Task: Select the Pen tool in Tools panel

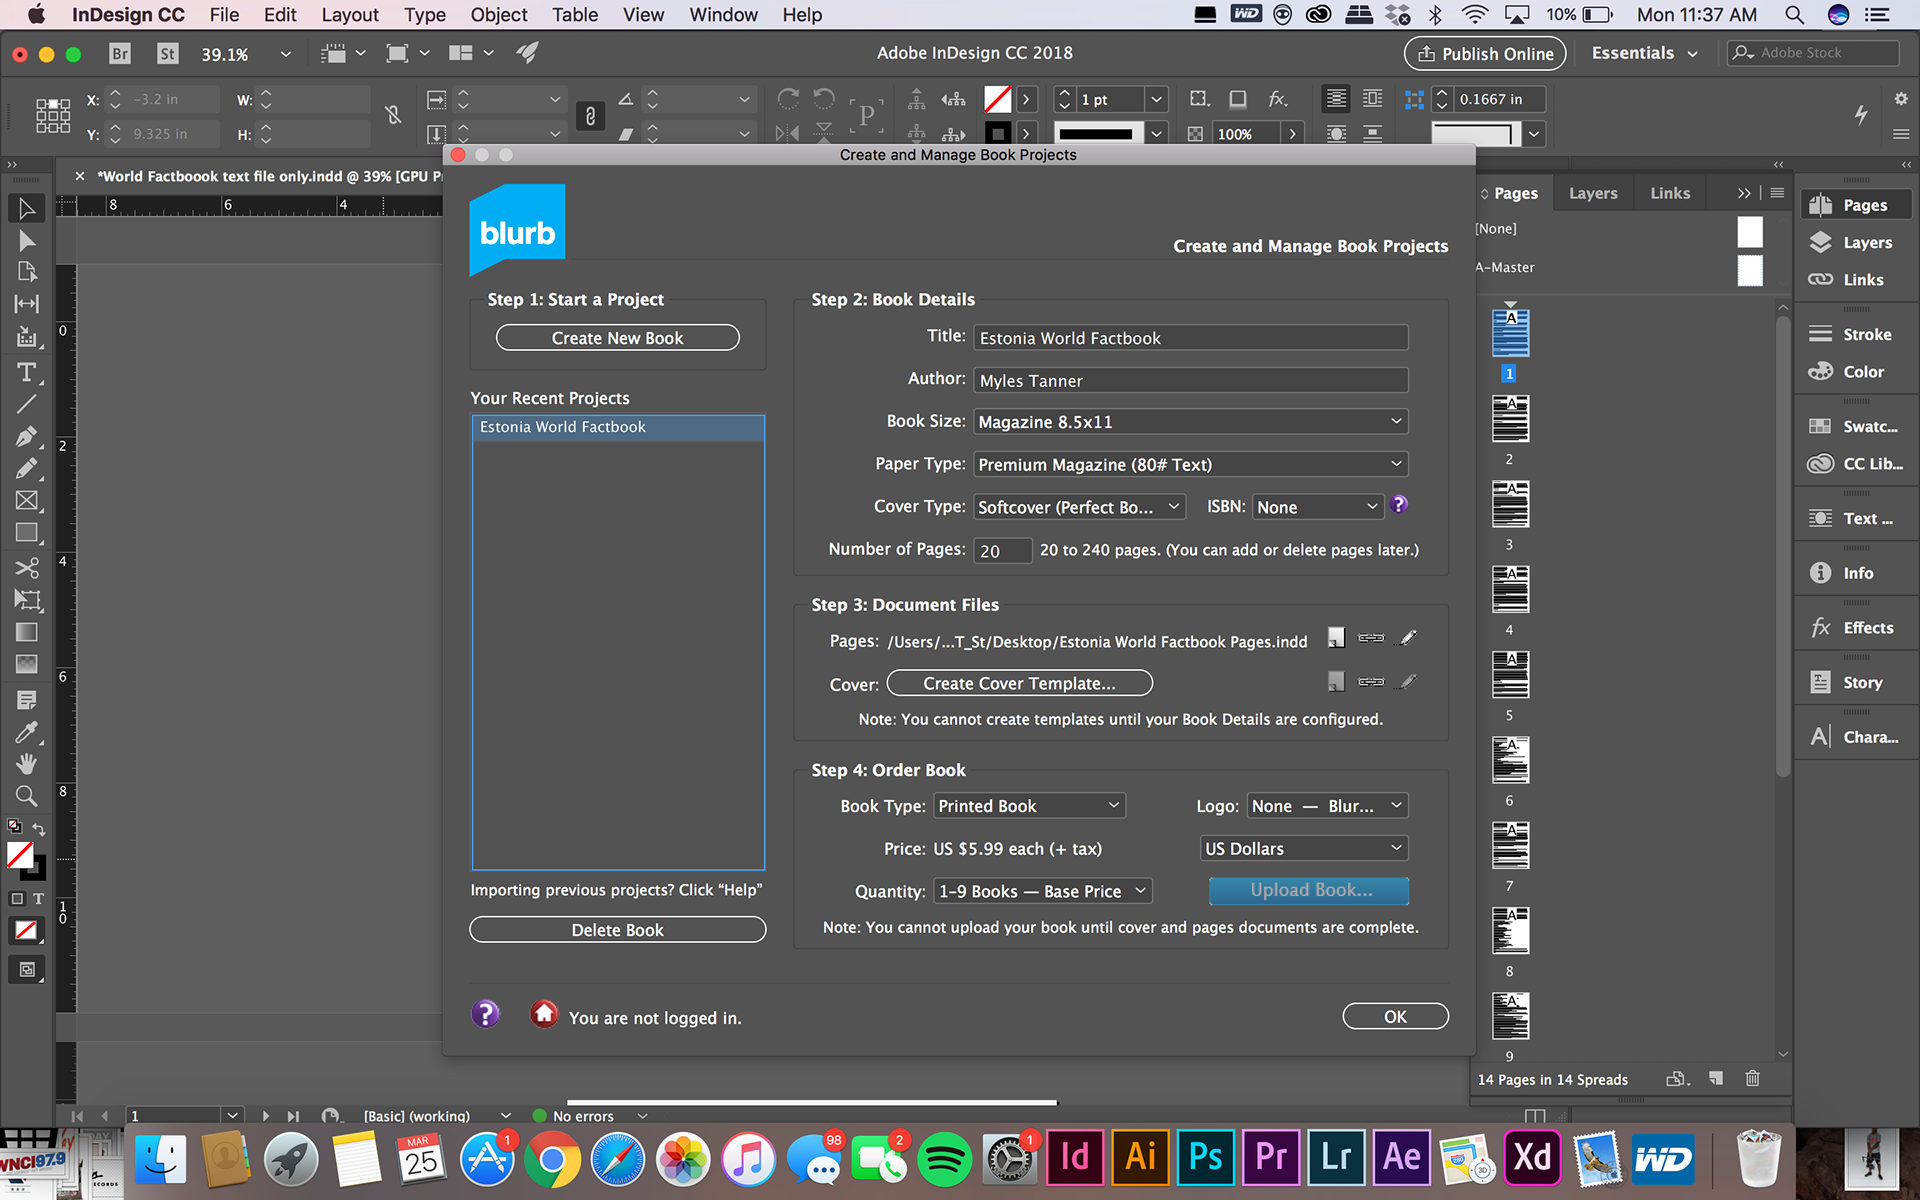Action: click(27, 437)
